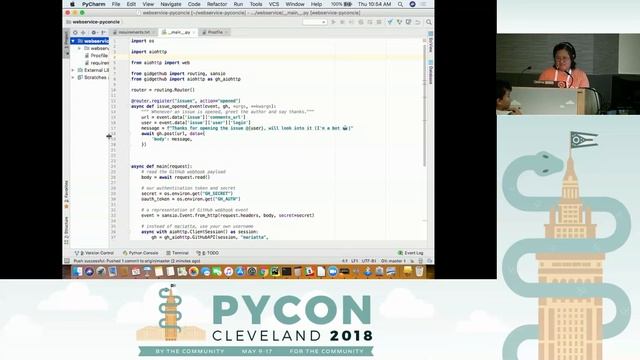Open iTunes from the Dock
This screenshot has width=640, height=360.
pos(229,271)
